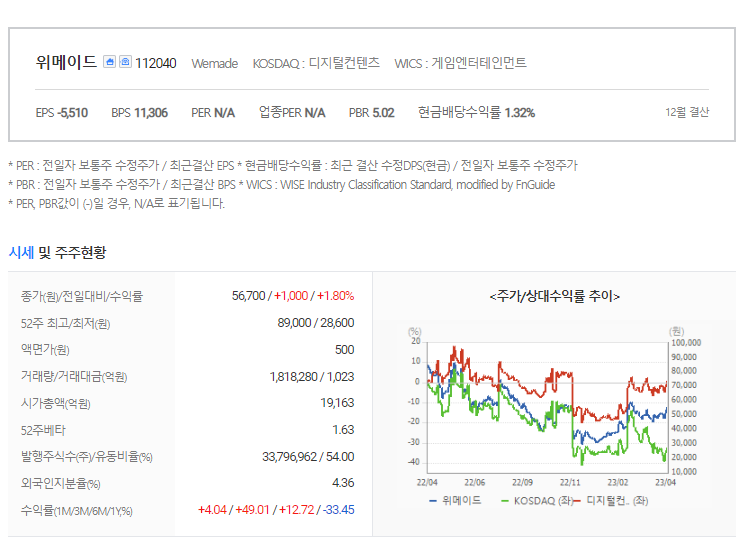Click the KOSDAQ (좌) legend marker

point(505,501)
